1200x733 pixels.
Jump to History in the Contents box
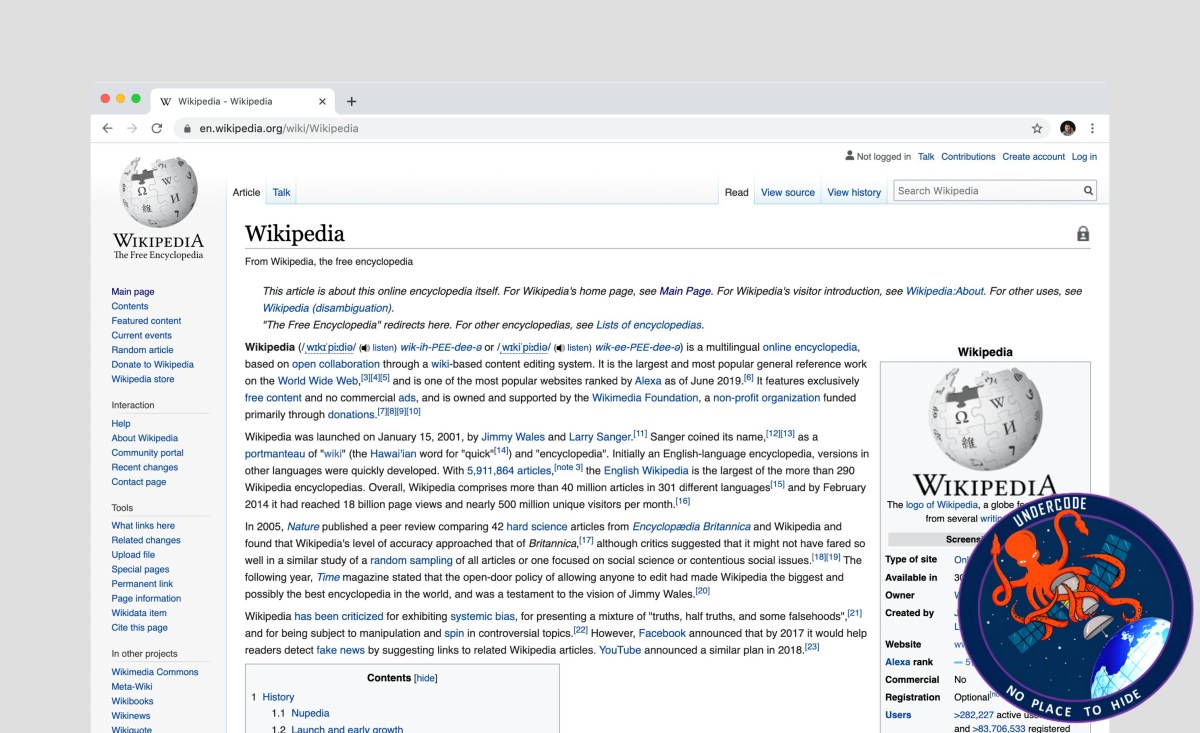click(278, 697)
